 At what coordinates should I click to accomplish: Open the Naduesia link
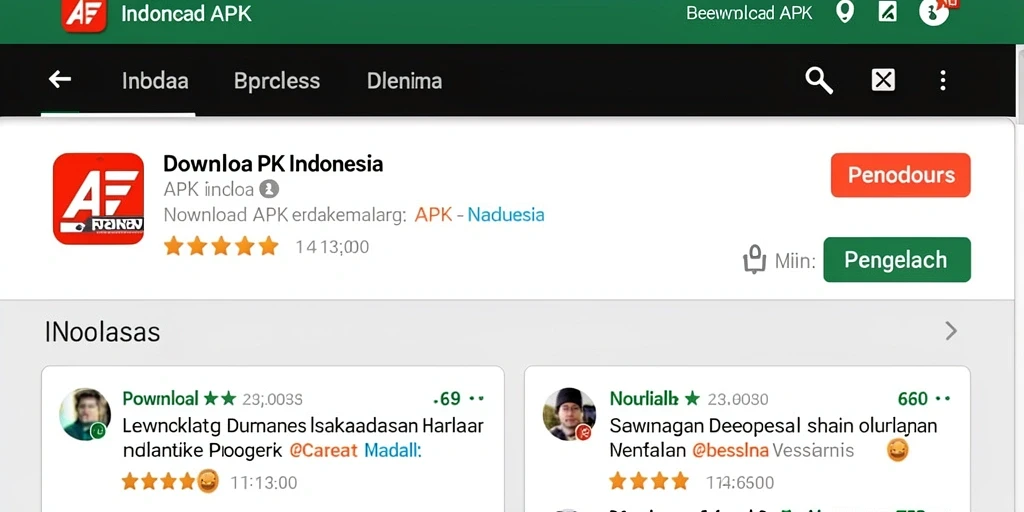(505, 214)
